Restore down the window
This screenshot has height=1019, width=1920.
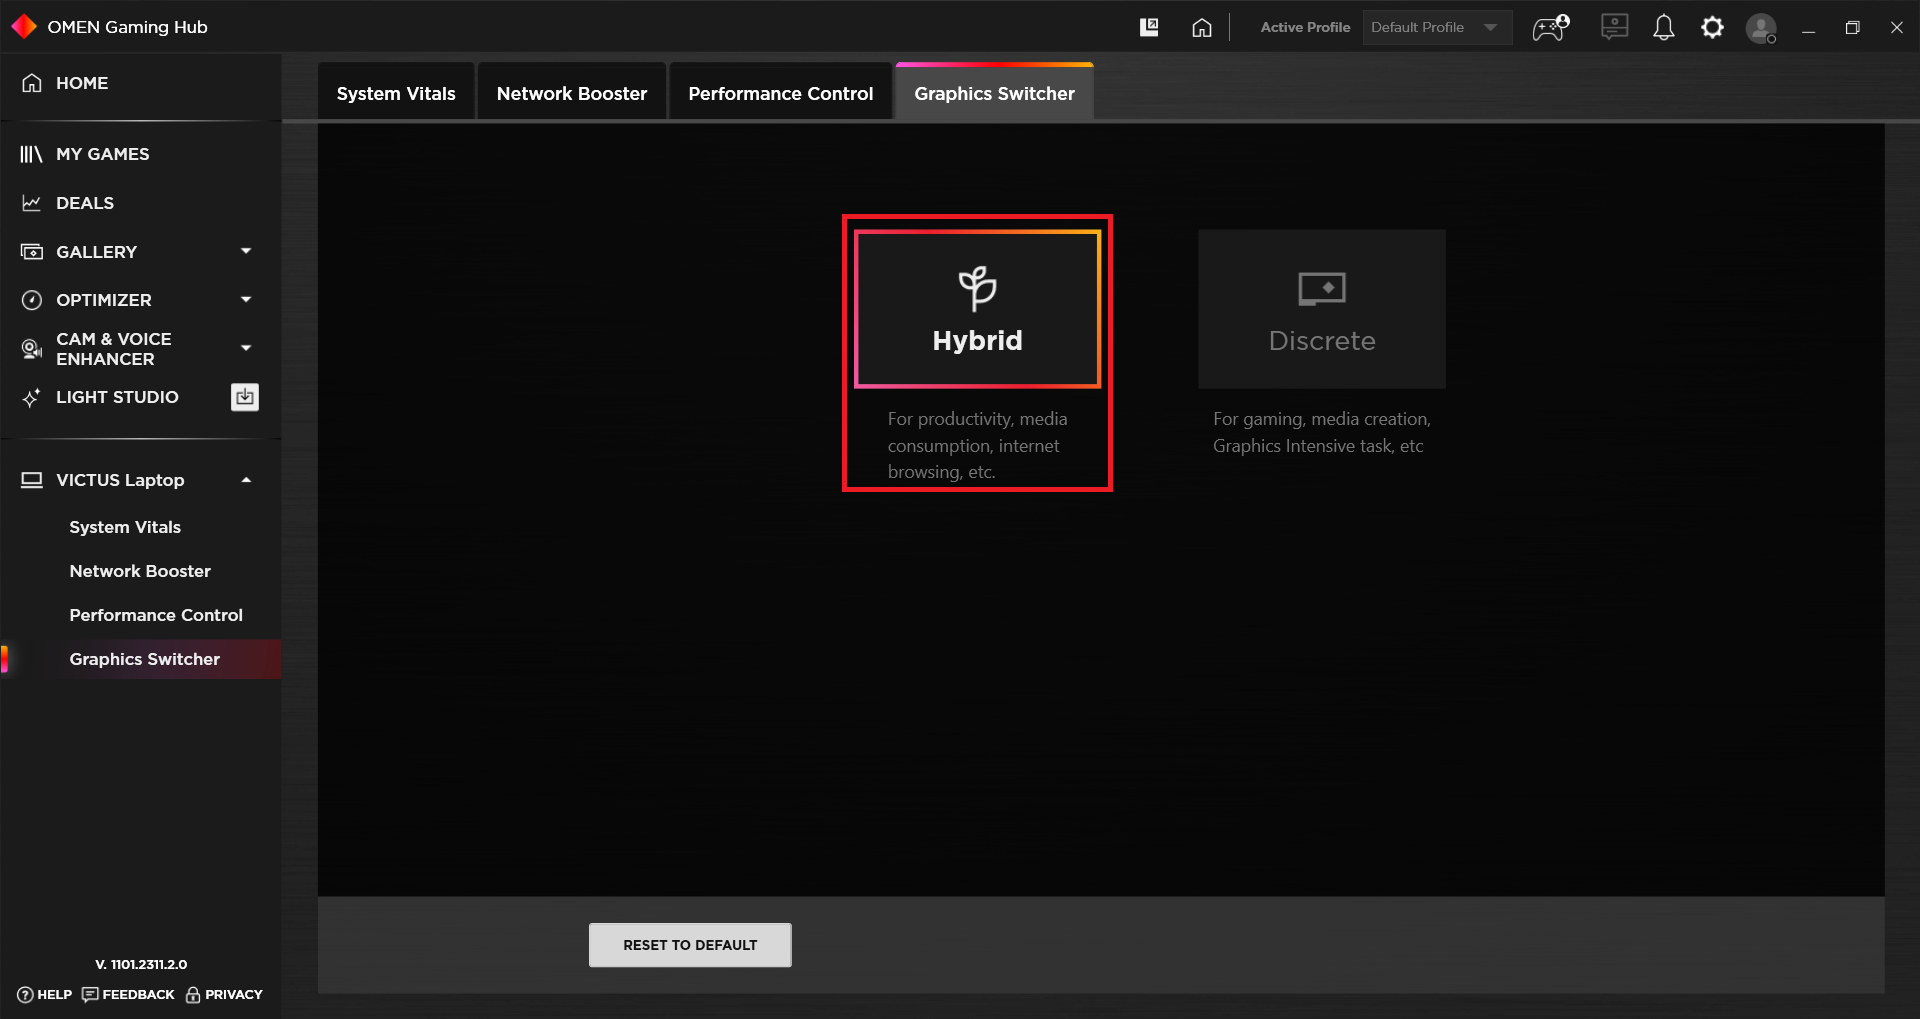[x=1852, y=28]
